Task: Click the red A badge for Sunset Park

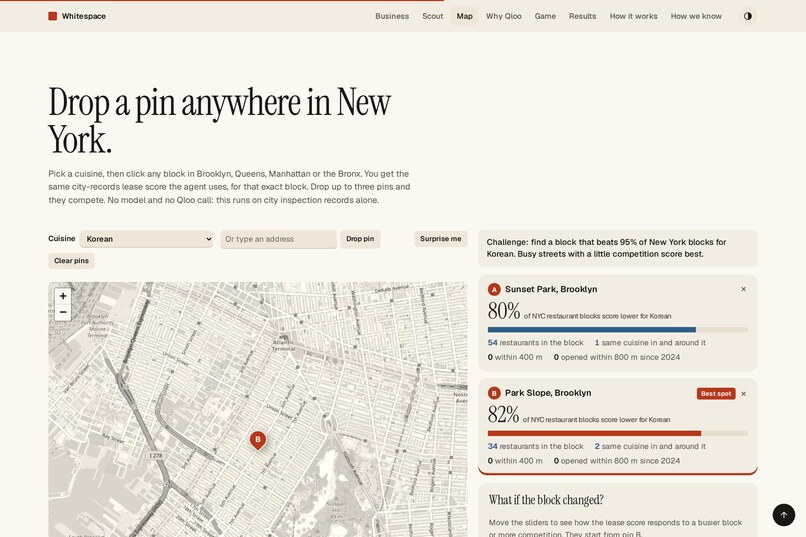Action: (x=494, y=289)
